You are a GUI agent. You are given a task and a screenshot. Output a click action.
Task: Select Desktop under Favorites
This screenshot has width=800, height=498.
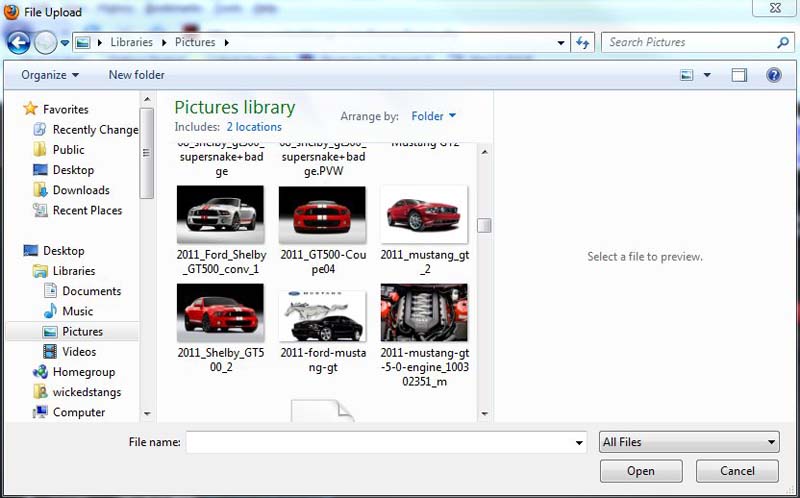63,170
